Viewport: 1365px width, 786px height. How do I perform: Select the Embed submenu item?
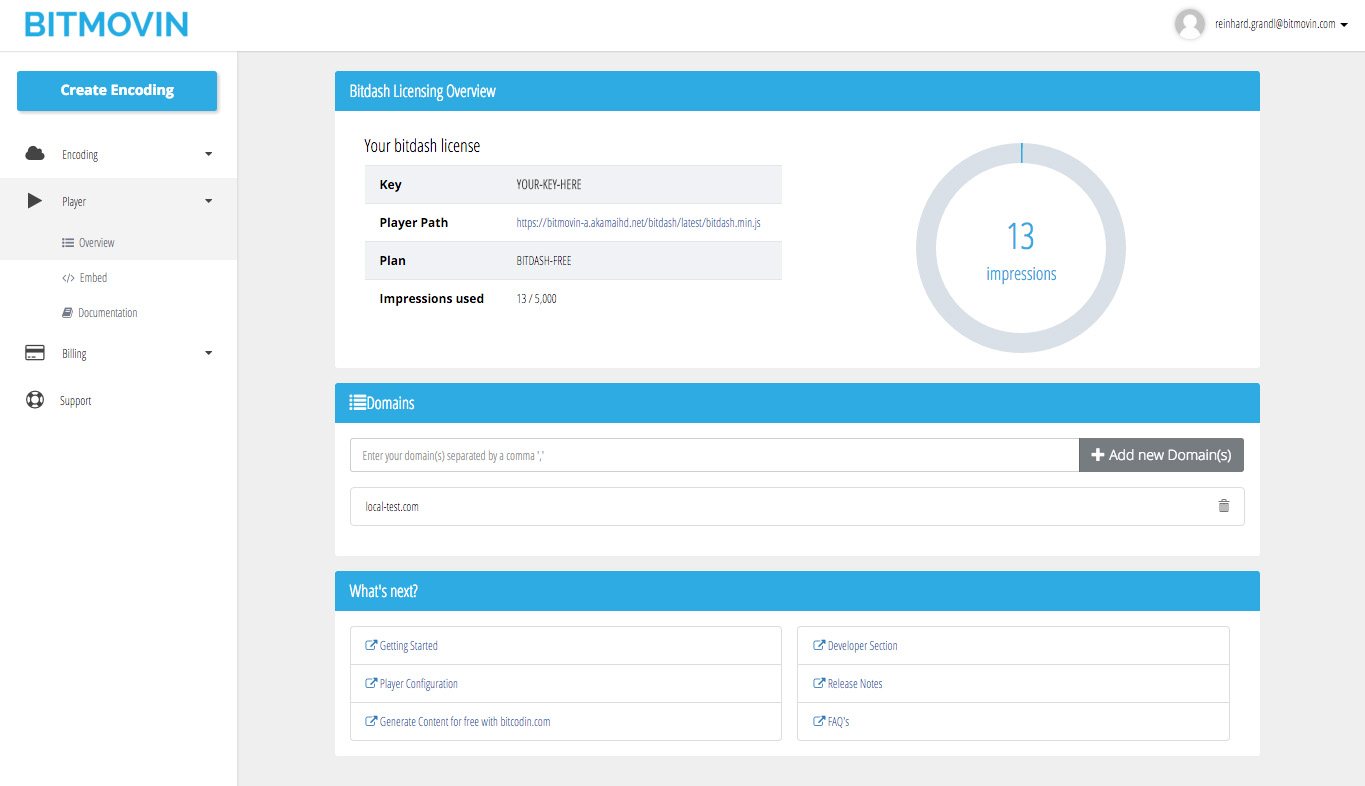93,278
